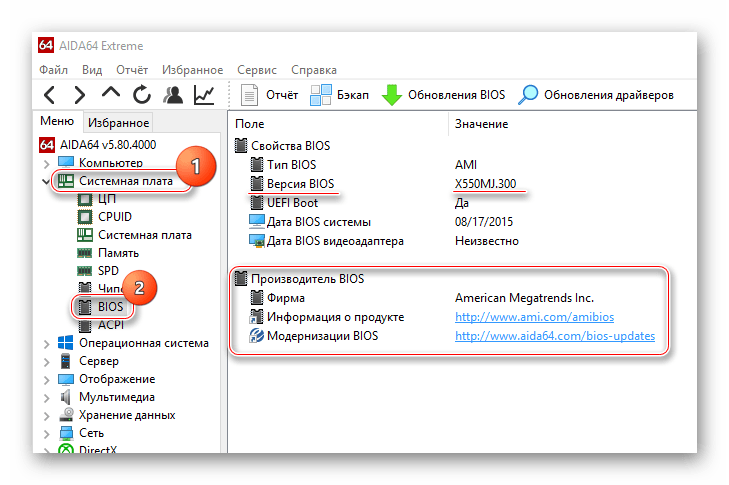Go forward with the right arrow toolbar icon
The image size is (729, 485).
tap(80, 95)
